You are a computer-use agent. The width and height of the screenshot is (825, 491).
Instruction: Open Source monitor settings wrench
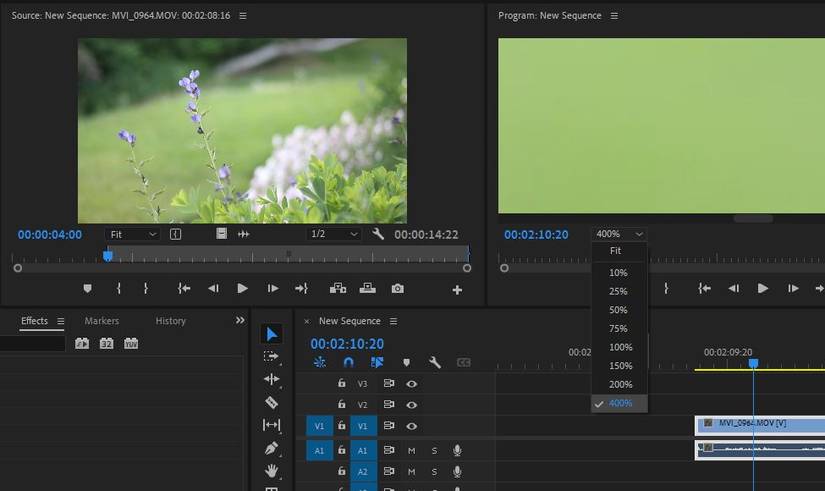tap(378, 234)
